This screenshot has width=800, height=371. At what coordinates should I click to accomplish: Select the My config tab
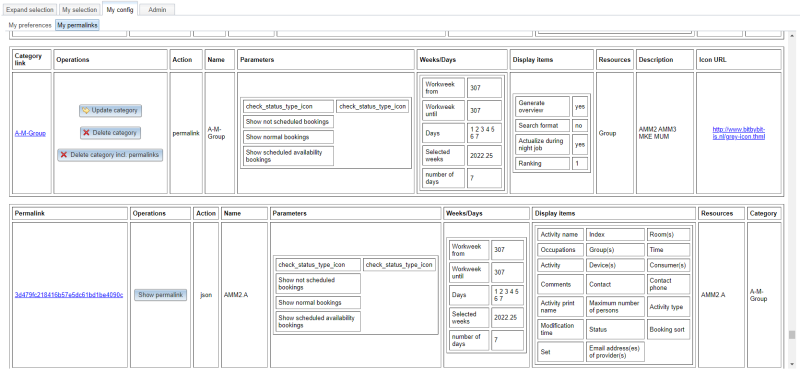point(119,9)
